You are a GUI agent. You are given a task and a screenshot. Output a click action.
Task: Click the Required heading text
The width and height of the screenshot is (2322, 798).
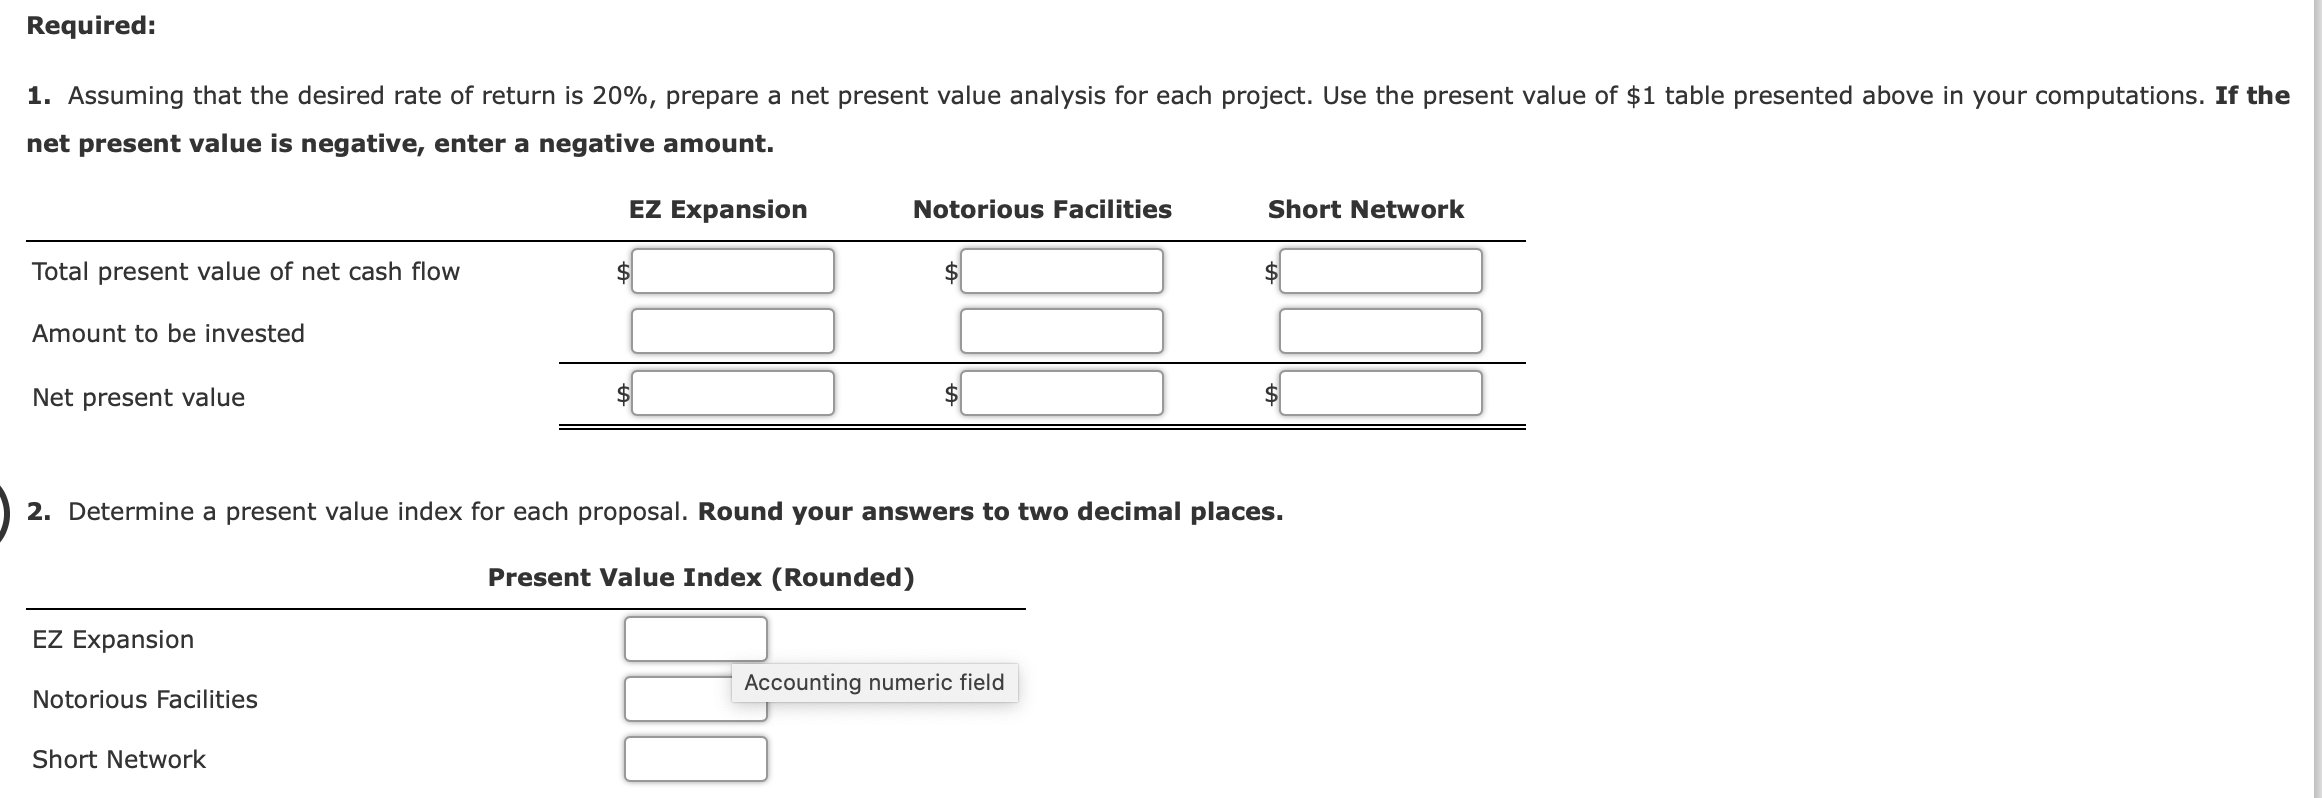point(88,26)
